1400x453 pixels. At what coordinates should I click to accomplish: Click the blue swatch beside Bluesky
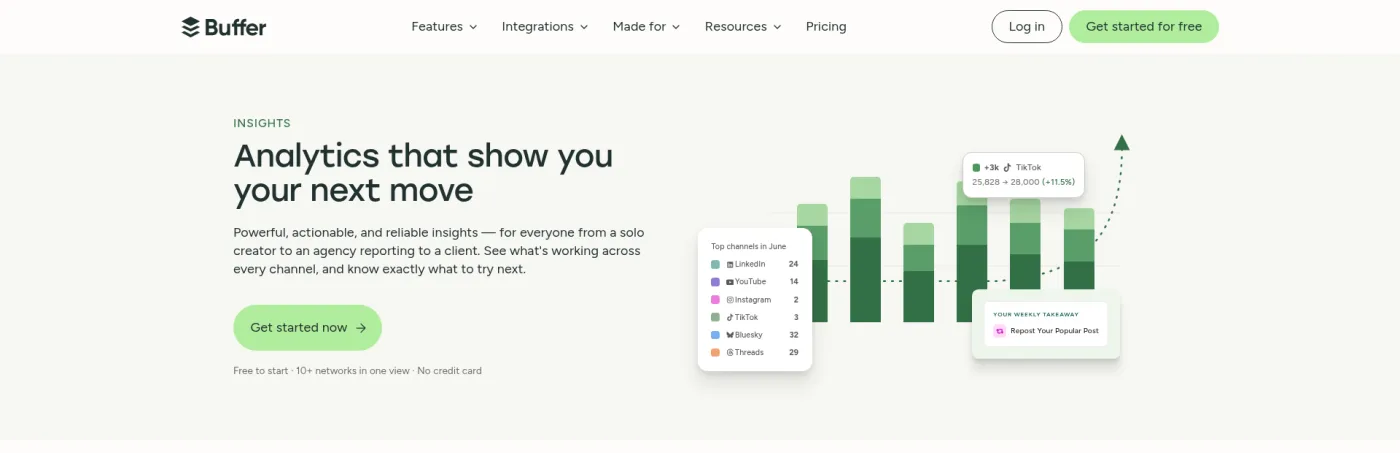tap(715, 335)
